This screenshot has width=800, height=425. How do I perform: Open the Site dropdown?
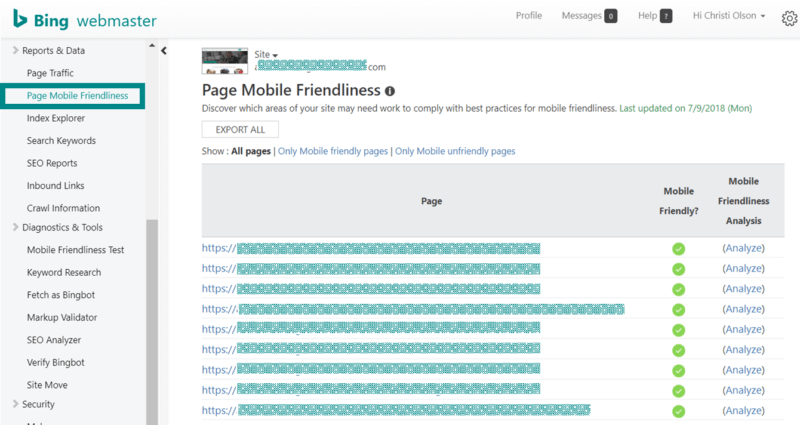[266, 54]
